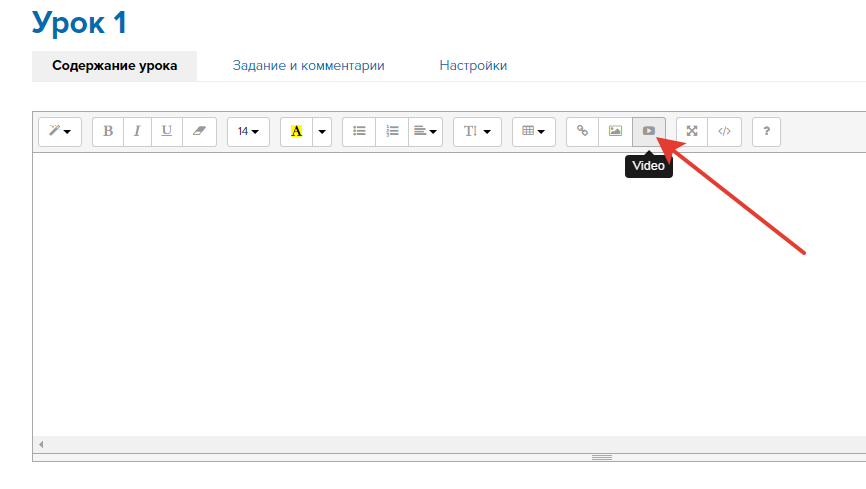
Task: Open the code view icon
Action: [725, 131]
